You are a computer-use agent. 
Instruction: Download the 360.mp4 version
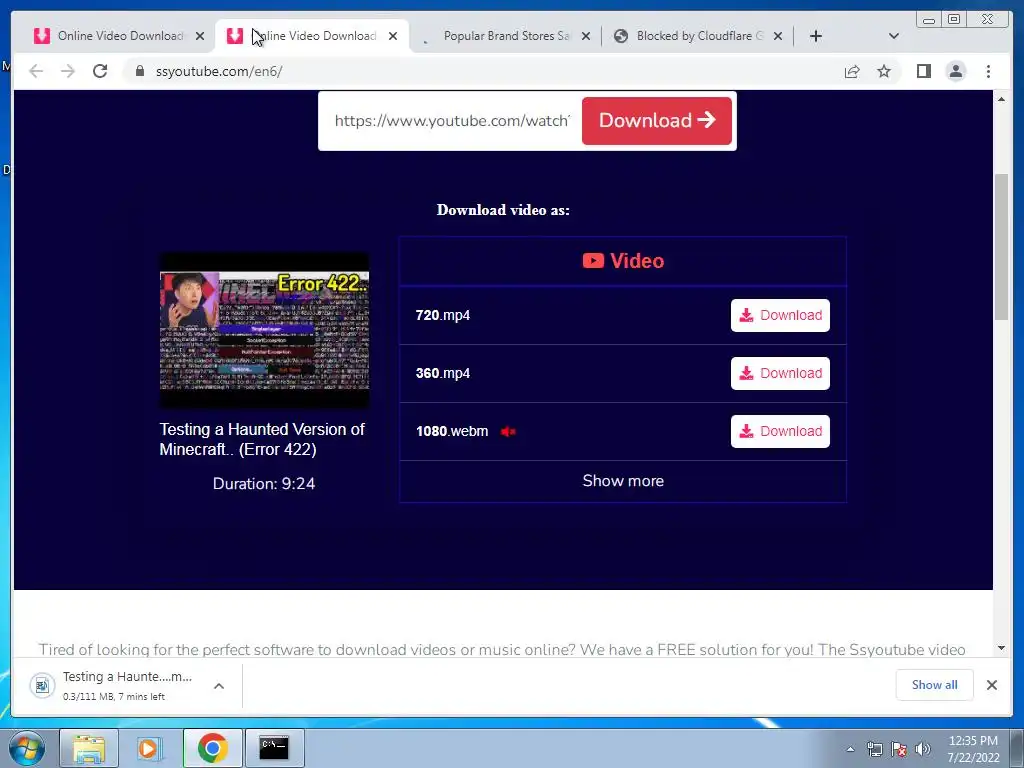[x=780, y=374]
